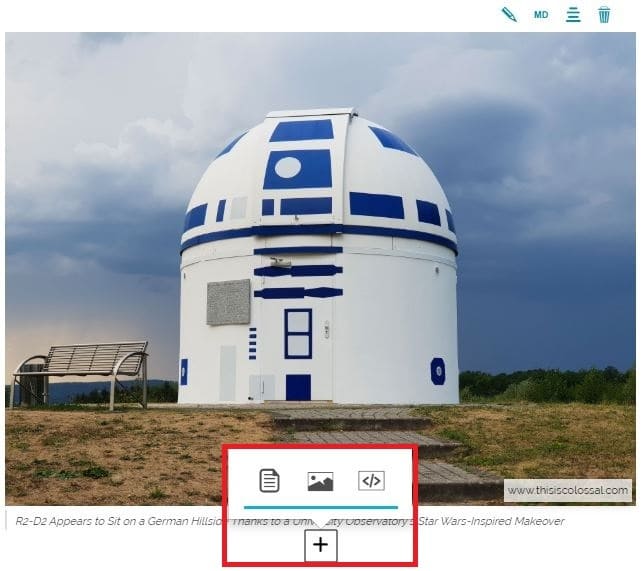Click the gray plaque on the observatory wall
This screenshot has width=644, height=571.
point(228,302)
